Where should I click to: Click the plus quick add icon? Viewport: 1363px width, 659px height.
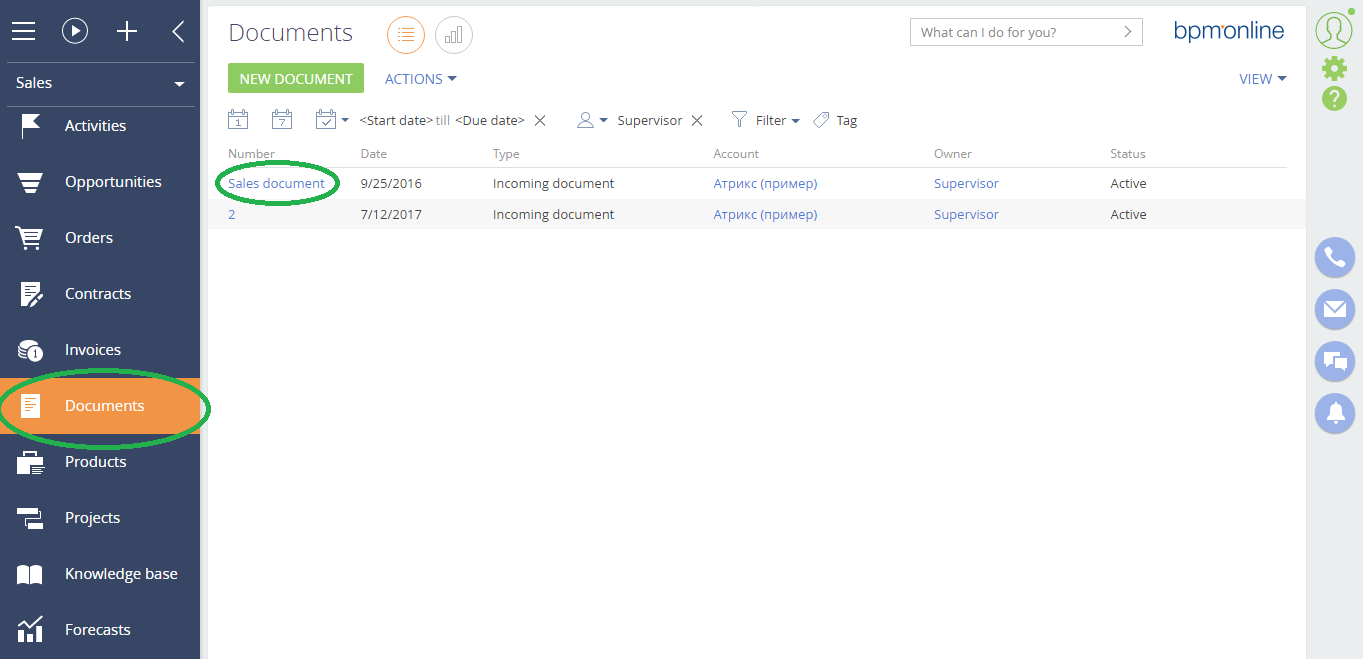(127, 32)
